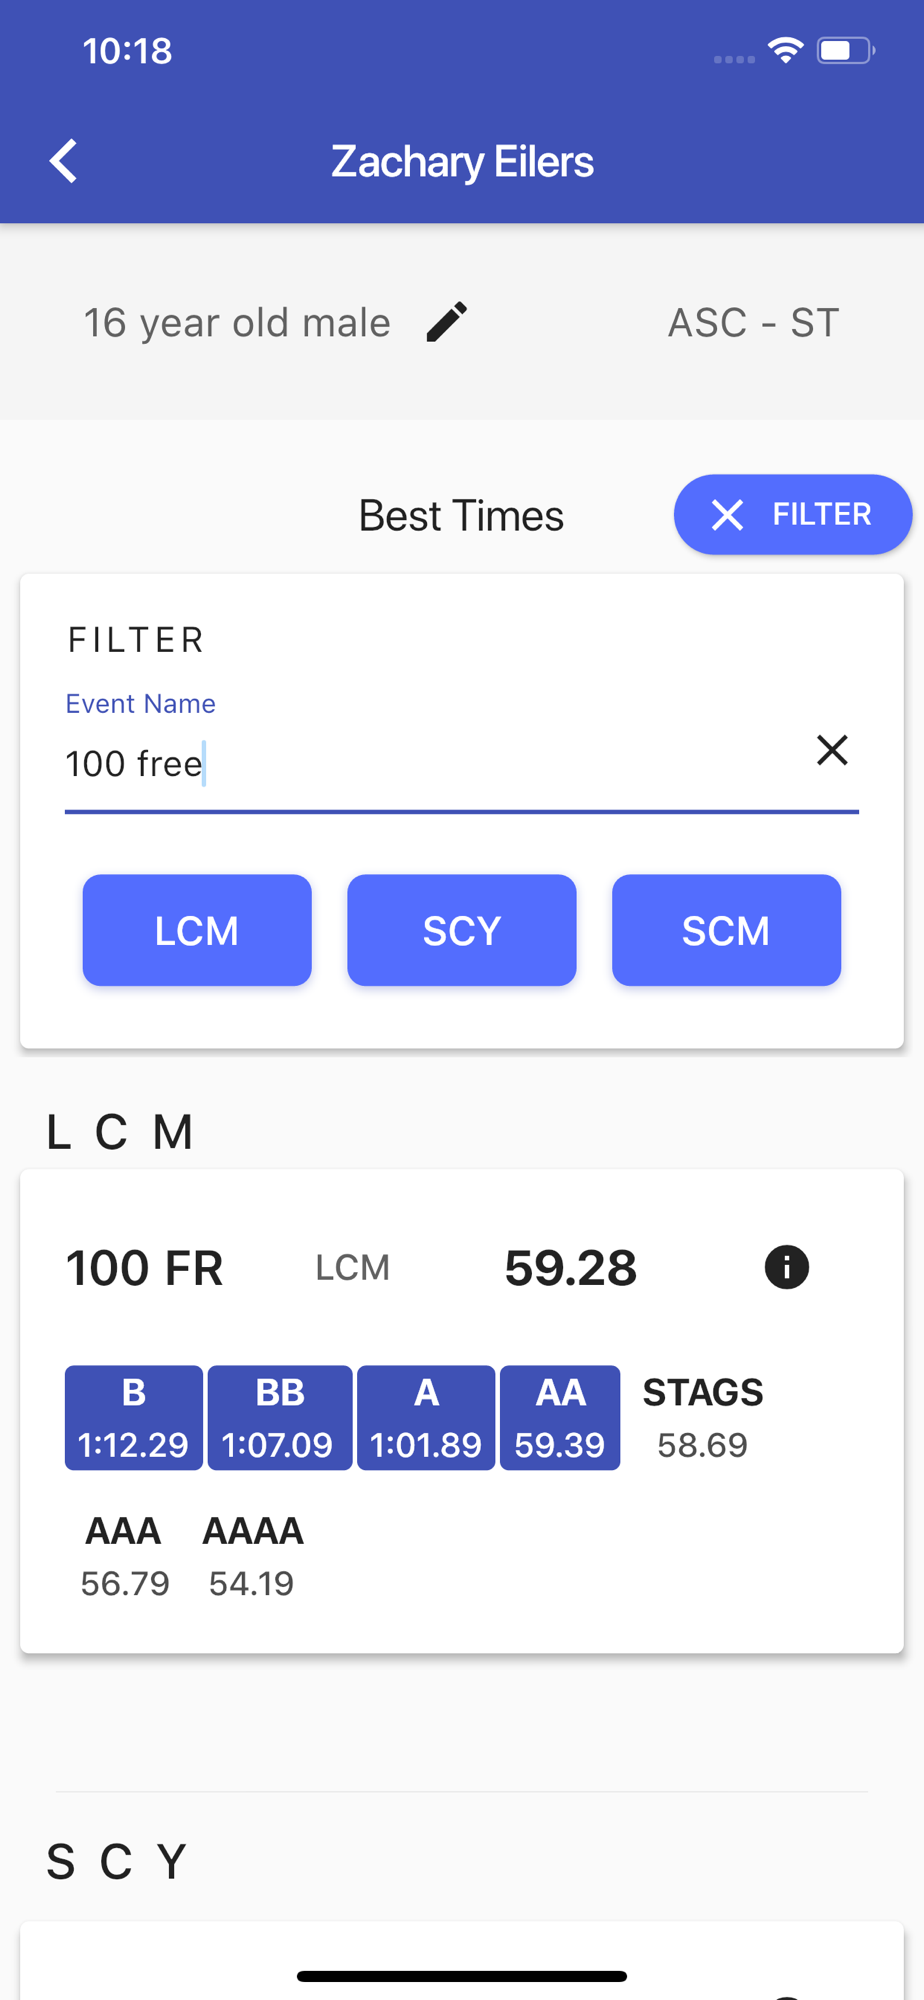Image resolution: width=924 pixels, height=2000 pixels.
Task: Select the BB 1:07.09 standard badge
Action: (279, 1418)
